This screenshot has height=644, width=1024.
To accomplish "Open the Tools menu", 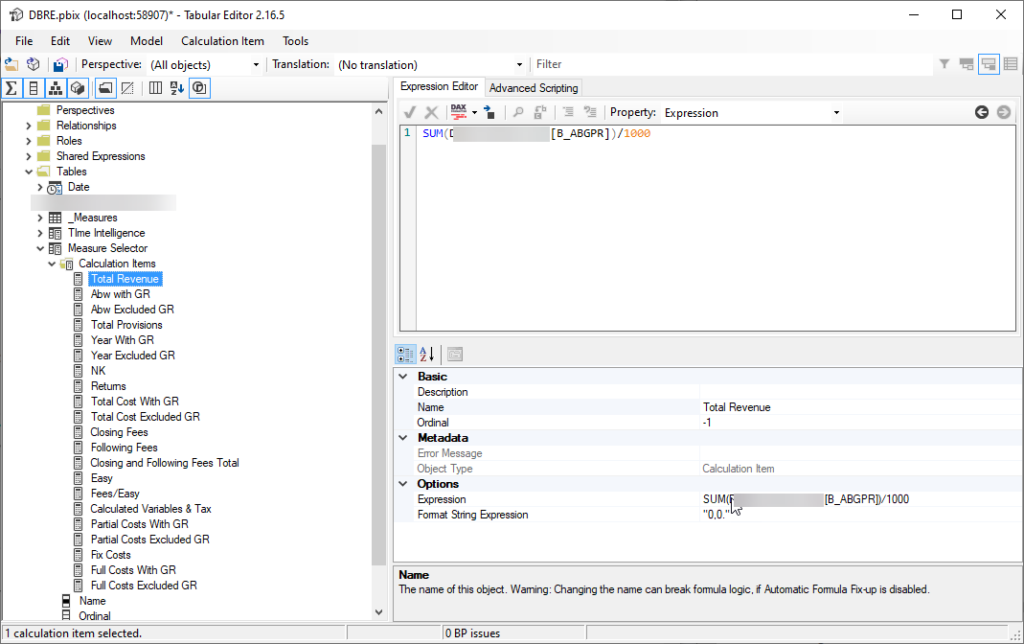I will pyautogui.click(x=295, y=40).
